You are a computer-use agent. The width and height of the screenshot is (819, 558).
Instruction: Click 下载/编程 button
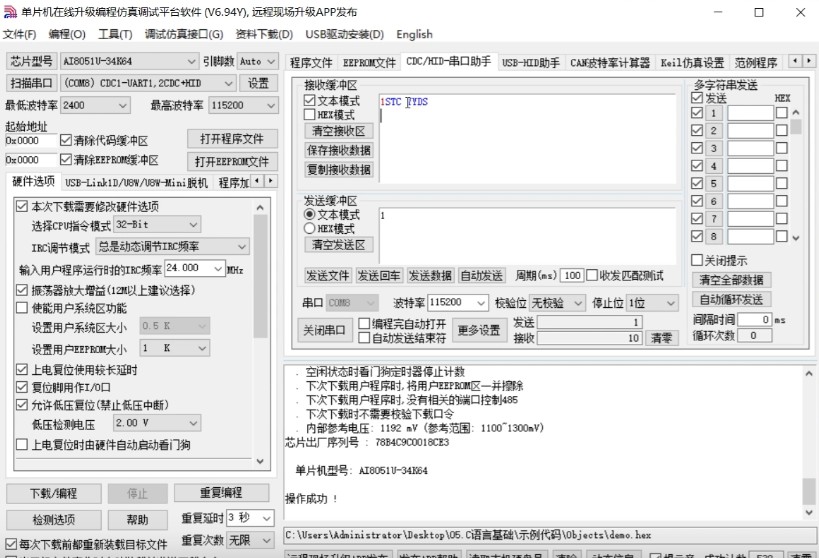[54, 493]
